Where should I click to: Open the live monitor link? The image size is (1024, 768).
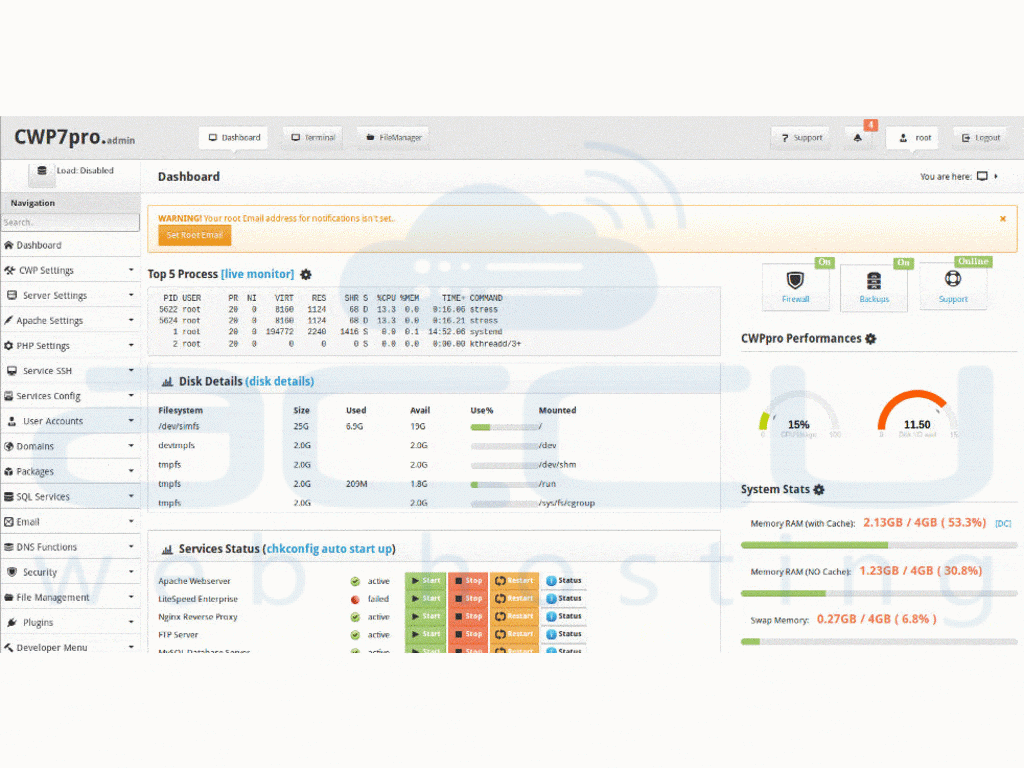(257, 274)
